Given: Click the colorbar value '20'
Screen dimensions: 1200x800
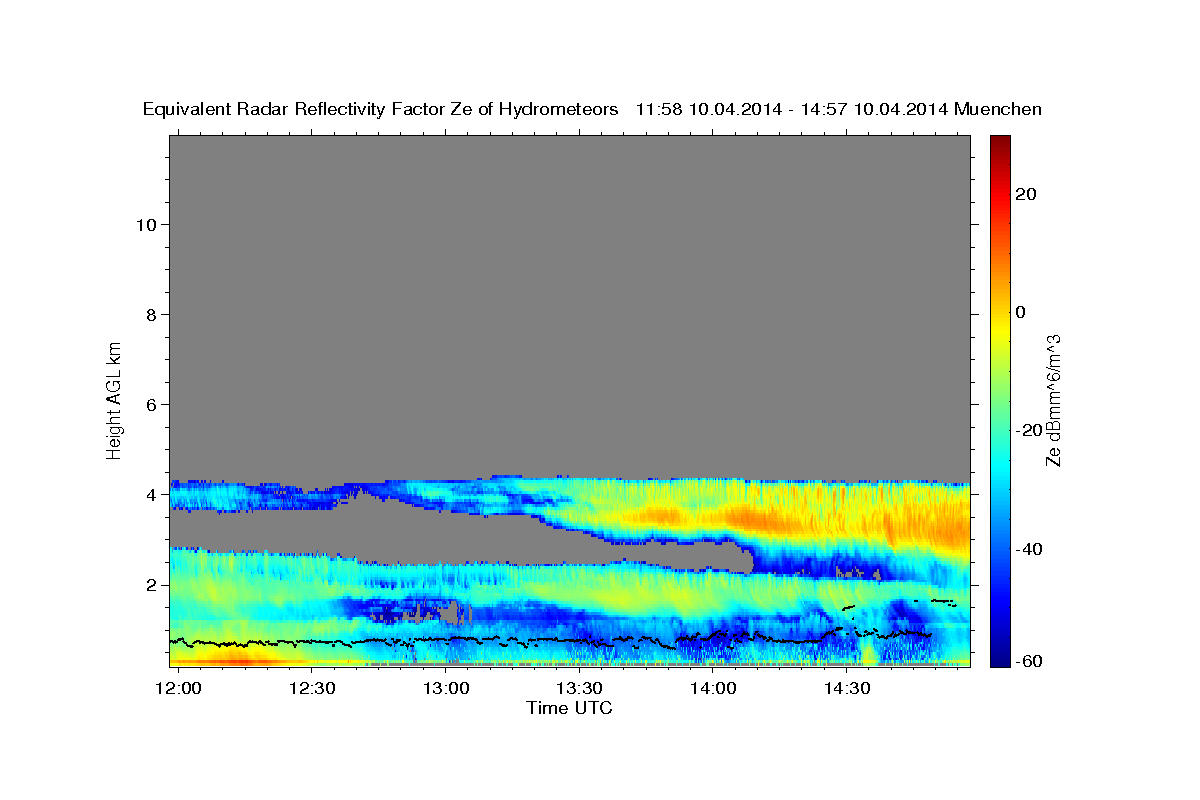Looking at the screenshot, I should pyautogui.click(x=1027, y=194).
